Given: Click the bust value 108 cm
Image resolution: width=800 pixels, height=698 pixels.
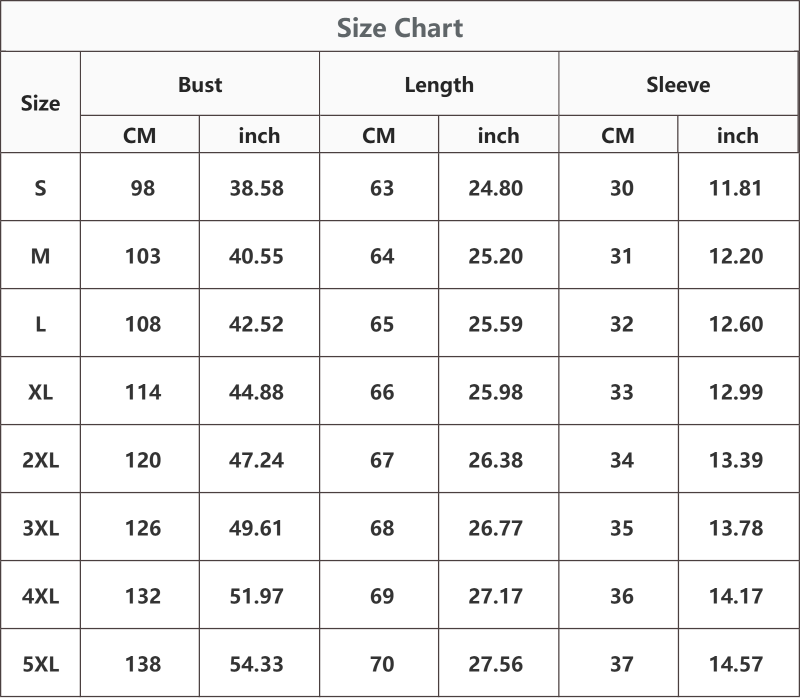Looking at the screenshot, I should [x=143, y=325].
